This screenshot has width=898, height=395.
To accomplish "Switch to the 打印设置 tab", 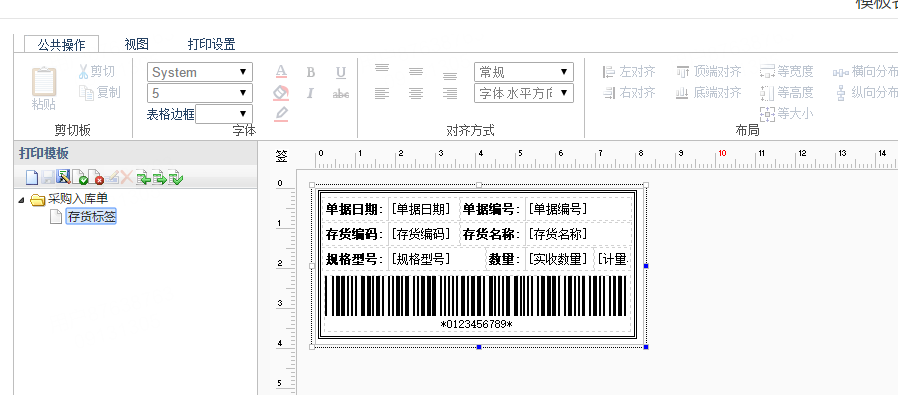I will click(x=211, y=44).
